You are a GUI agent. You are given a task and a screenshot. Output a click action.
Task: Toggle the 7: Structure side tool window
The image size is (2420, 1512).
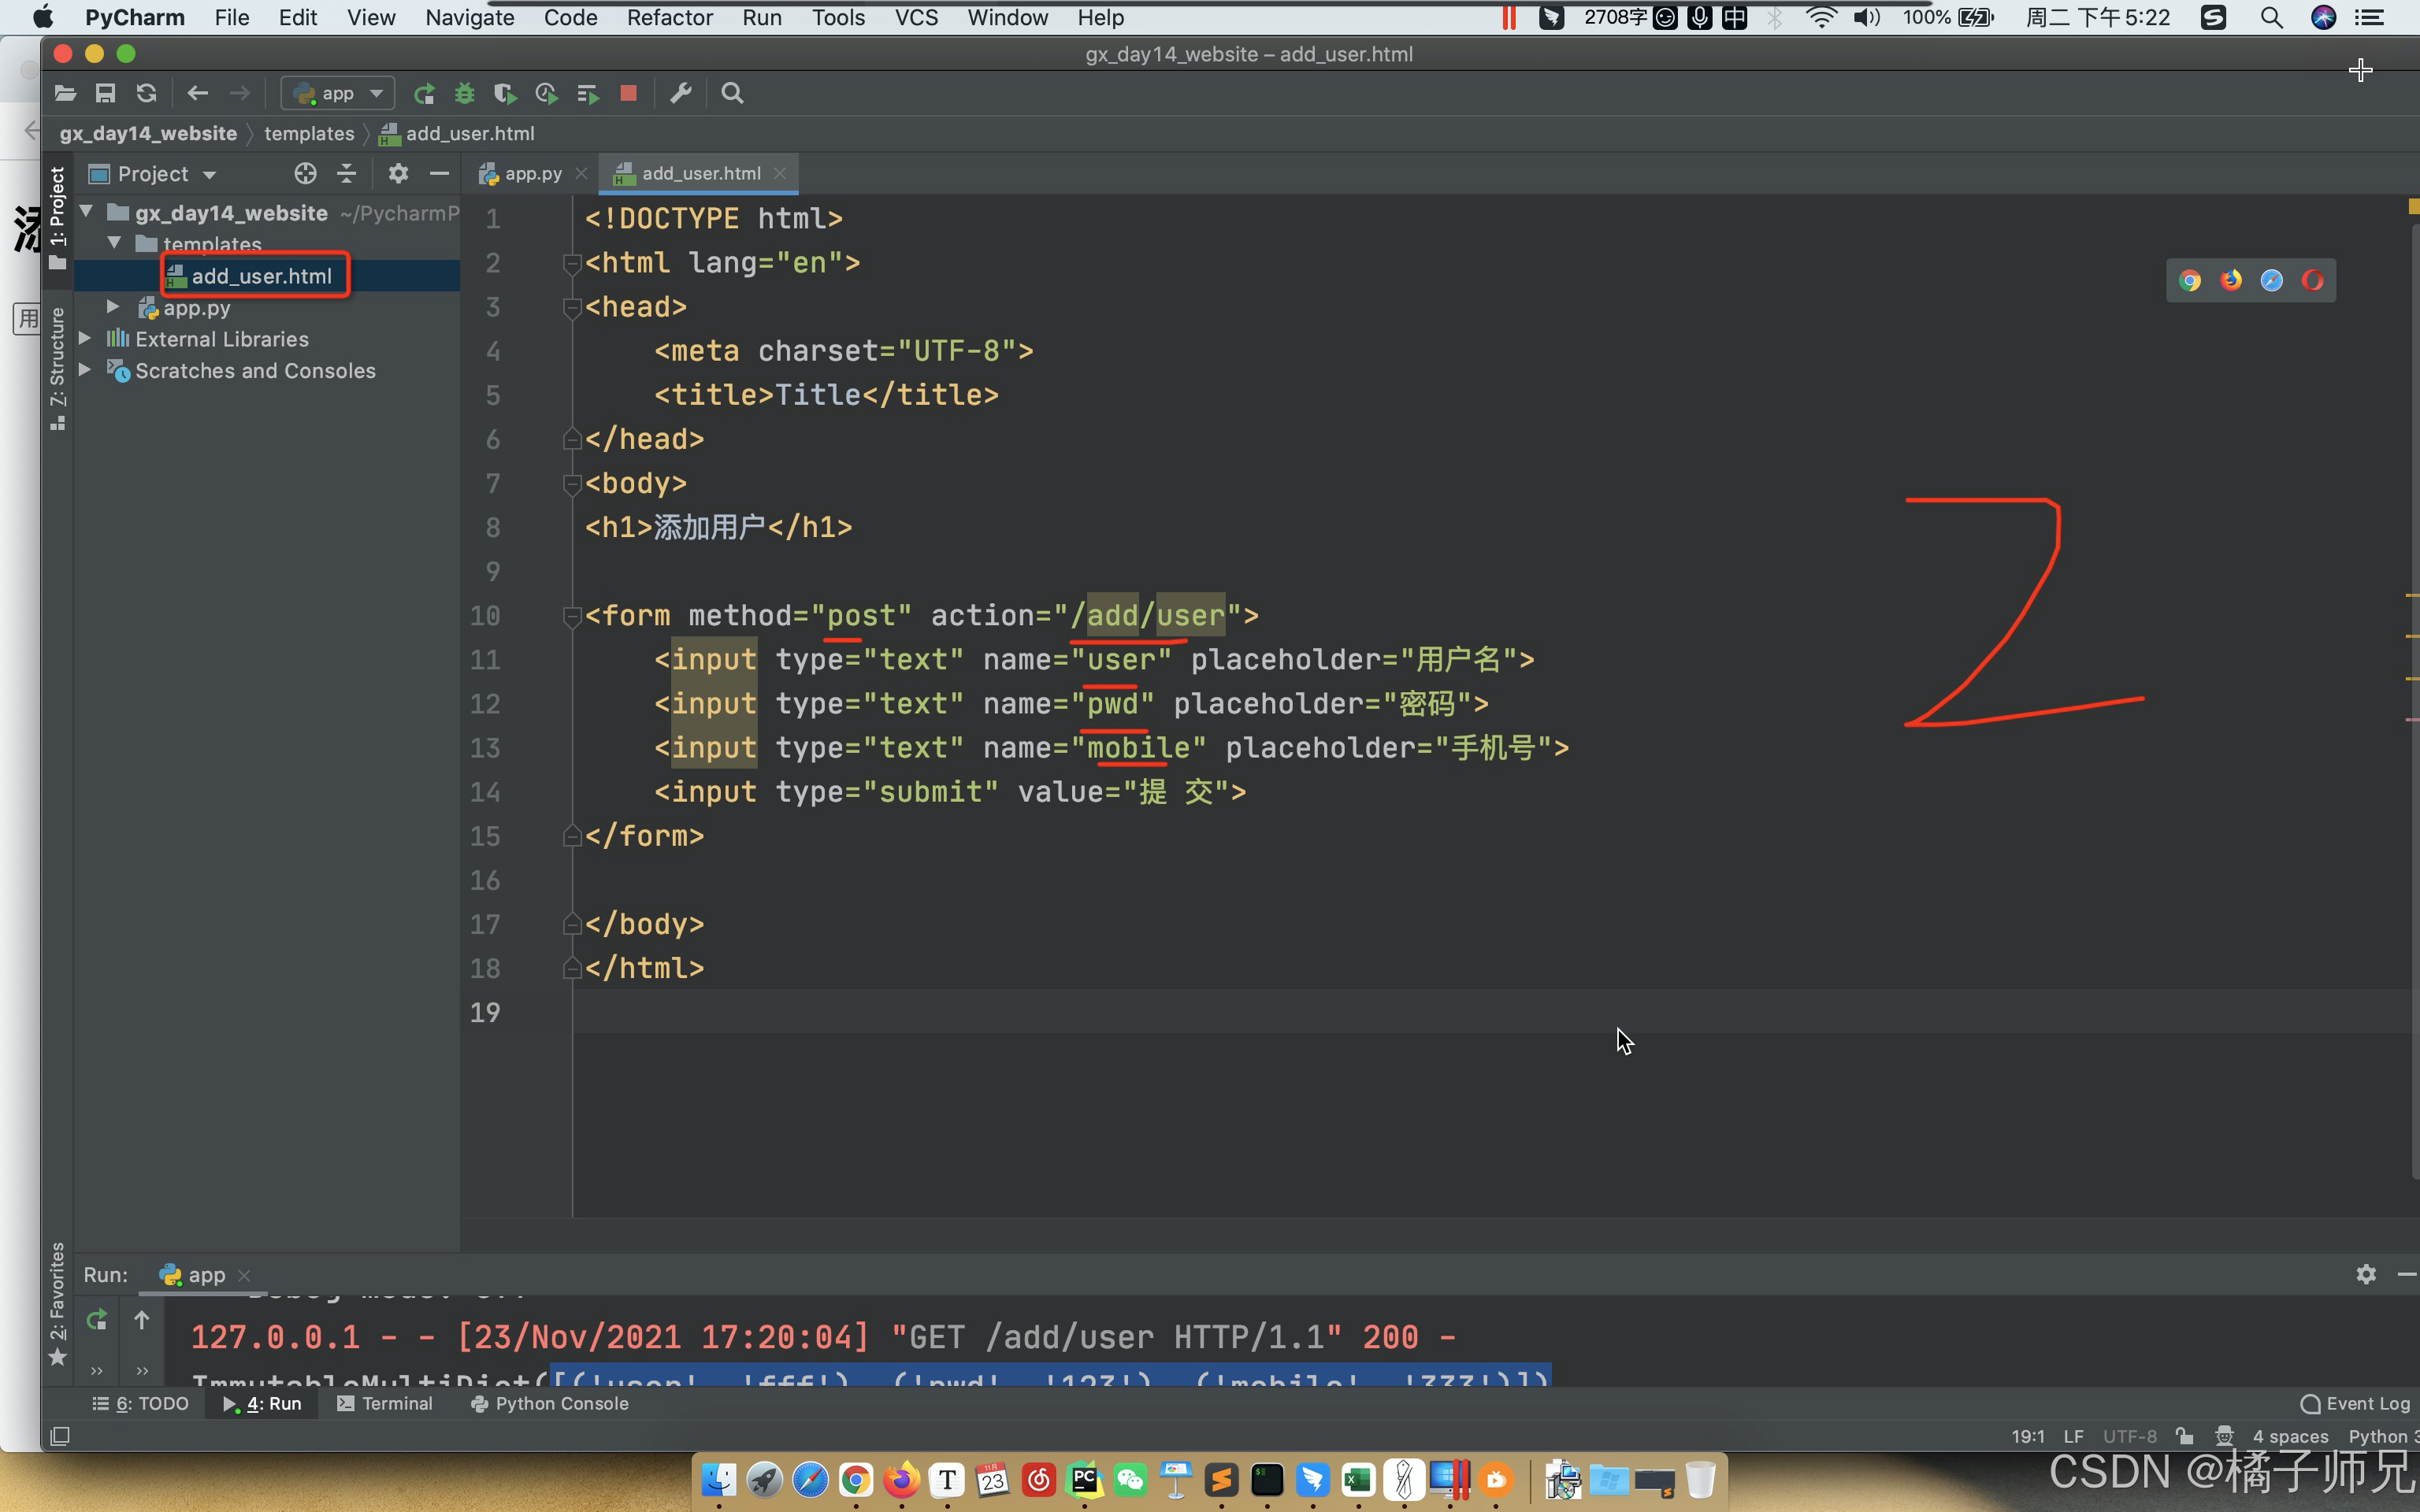tap(57, 370)
